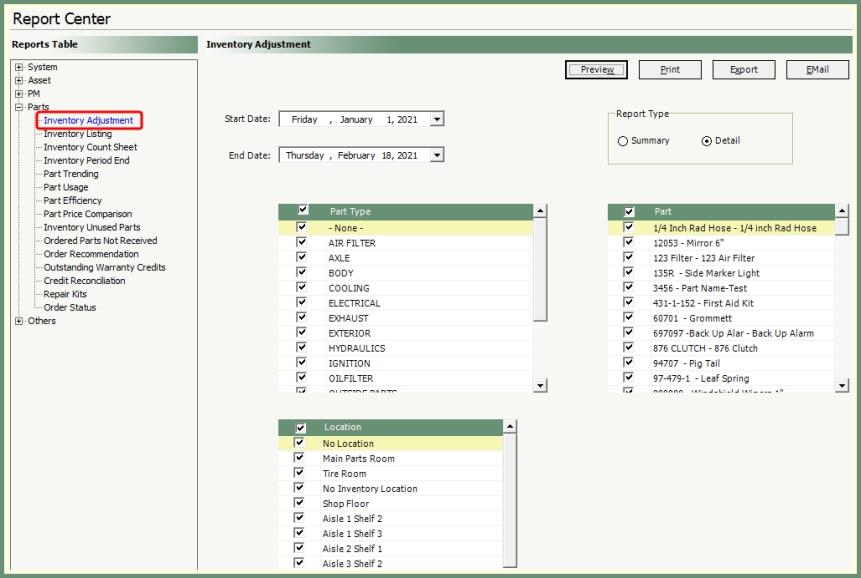Uncheck the Tire Room location

click(299, 473)
